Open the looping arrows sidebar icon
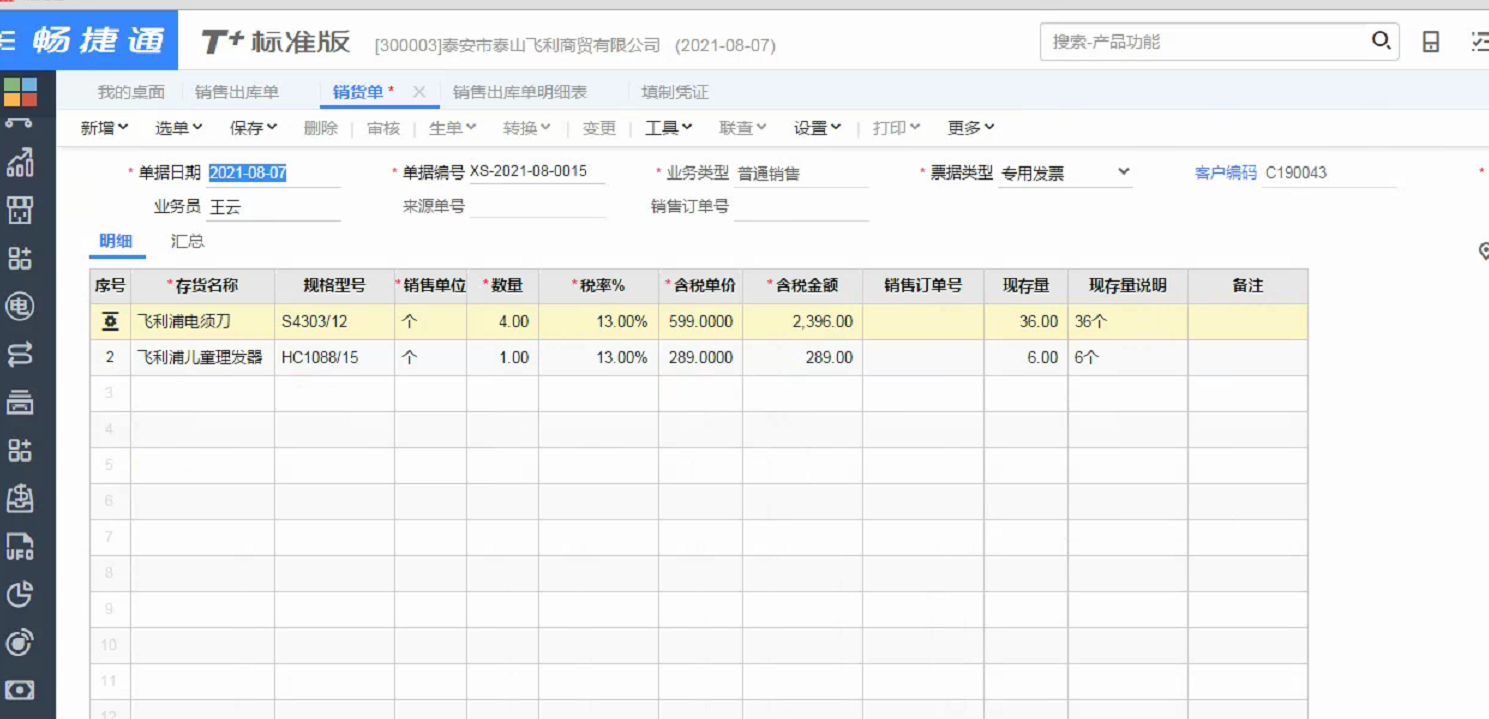 tap(20, 354)
